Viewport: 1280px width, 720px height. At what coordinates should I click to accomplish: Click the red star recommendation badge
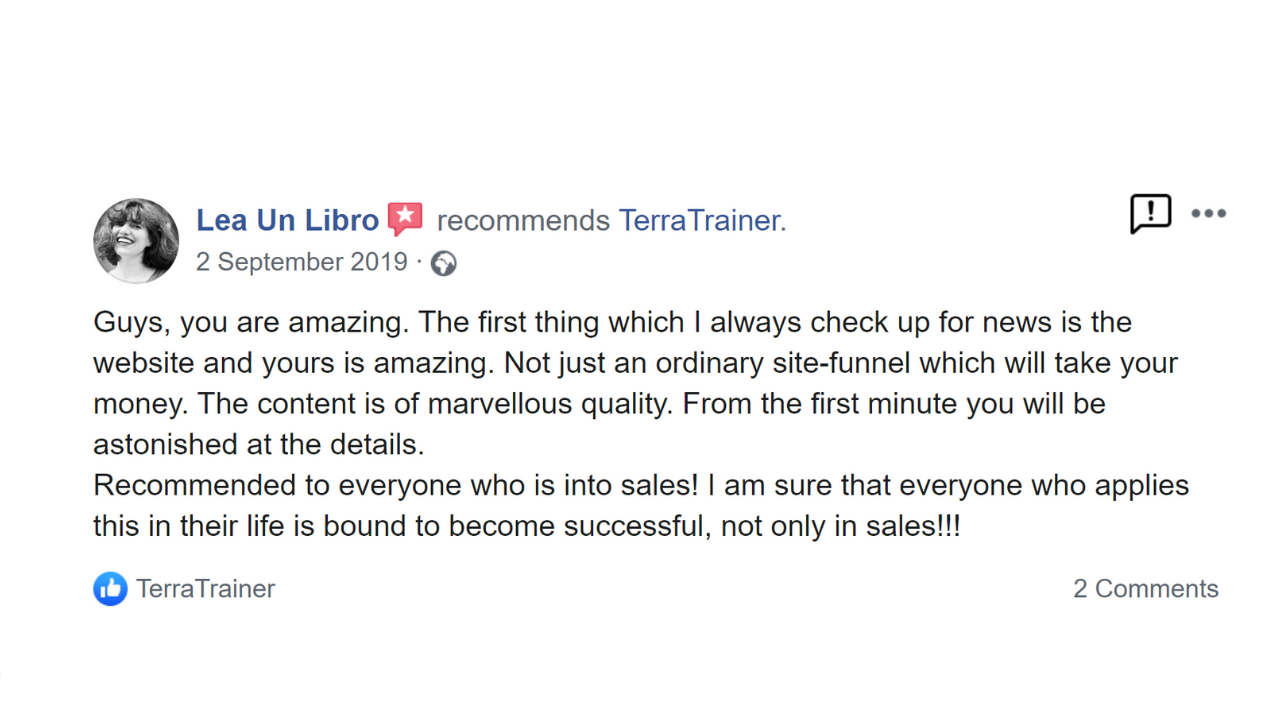tap(405, 219)
